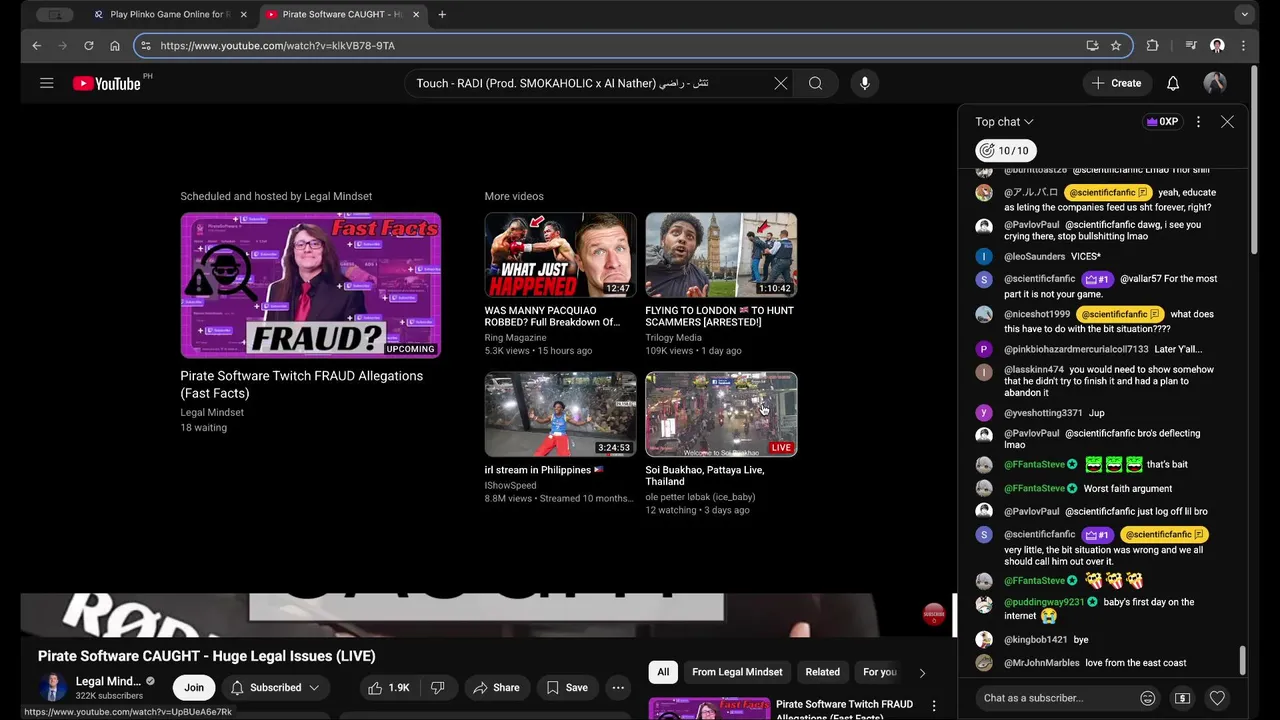Like the video with 1.9K likes
This screenshot has height=720, width=1280.
pyautogui.click(x=388, y=688)
